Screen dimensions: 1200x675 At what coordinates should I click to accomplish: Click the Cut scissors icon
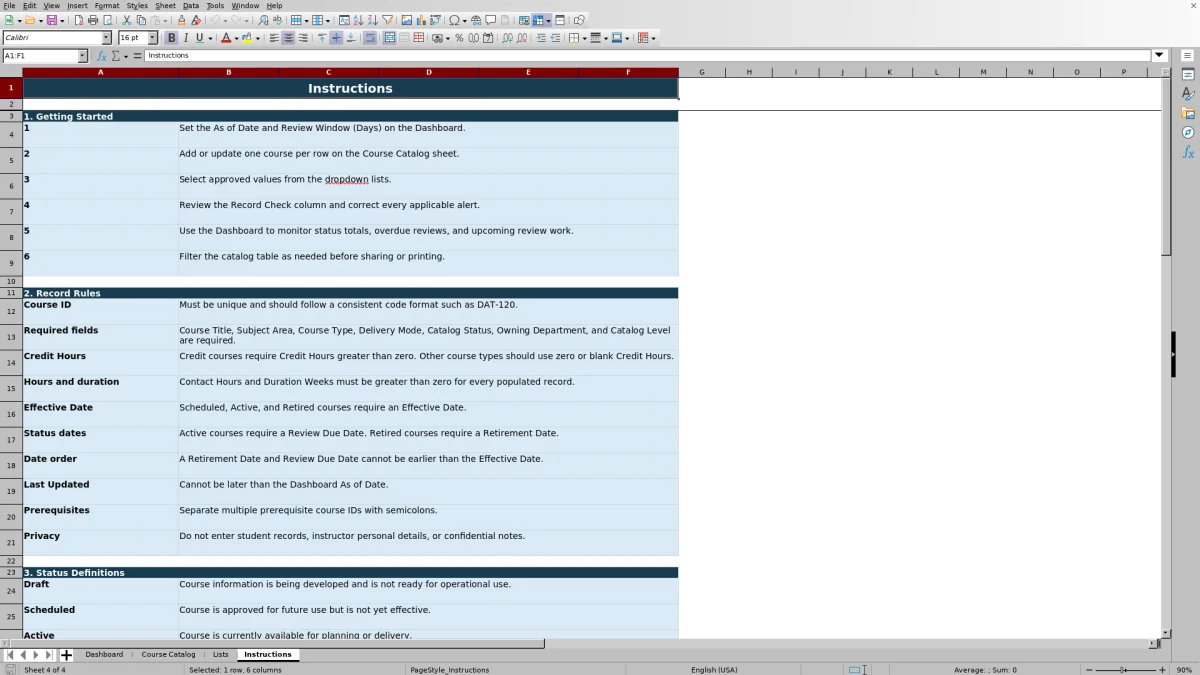tap(127, 20)
